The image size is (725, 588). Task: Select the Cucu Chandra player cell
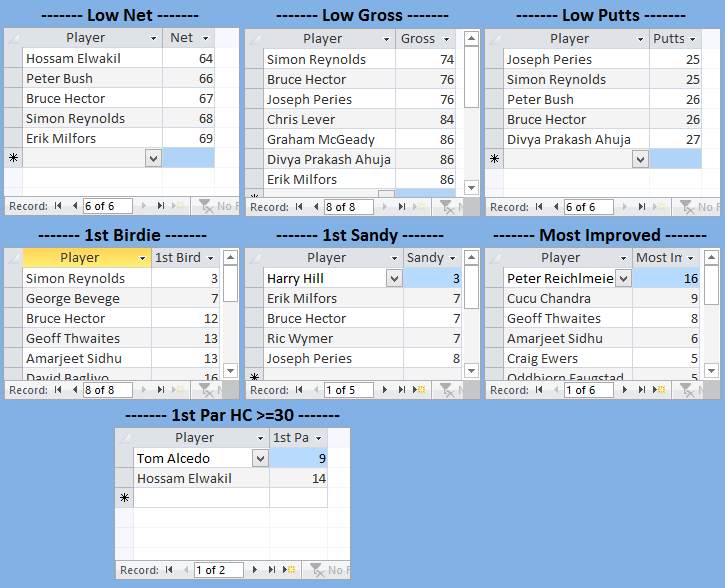click(x=558, y=299)
